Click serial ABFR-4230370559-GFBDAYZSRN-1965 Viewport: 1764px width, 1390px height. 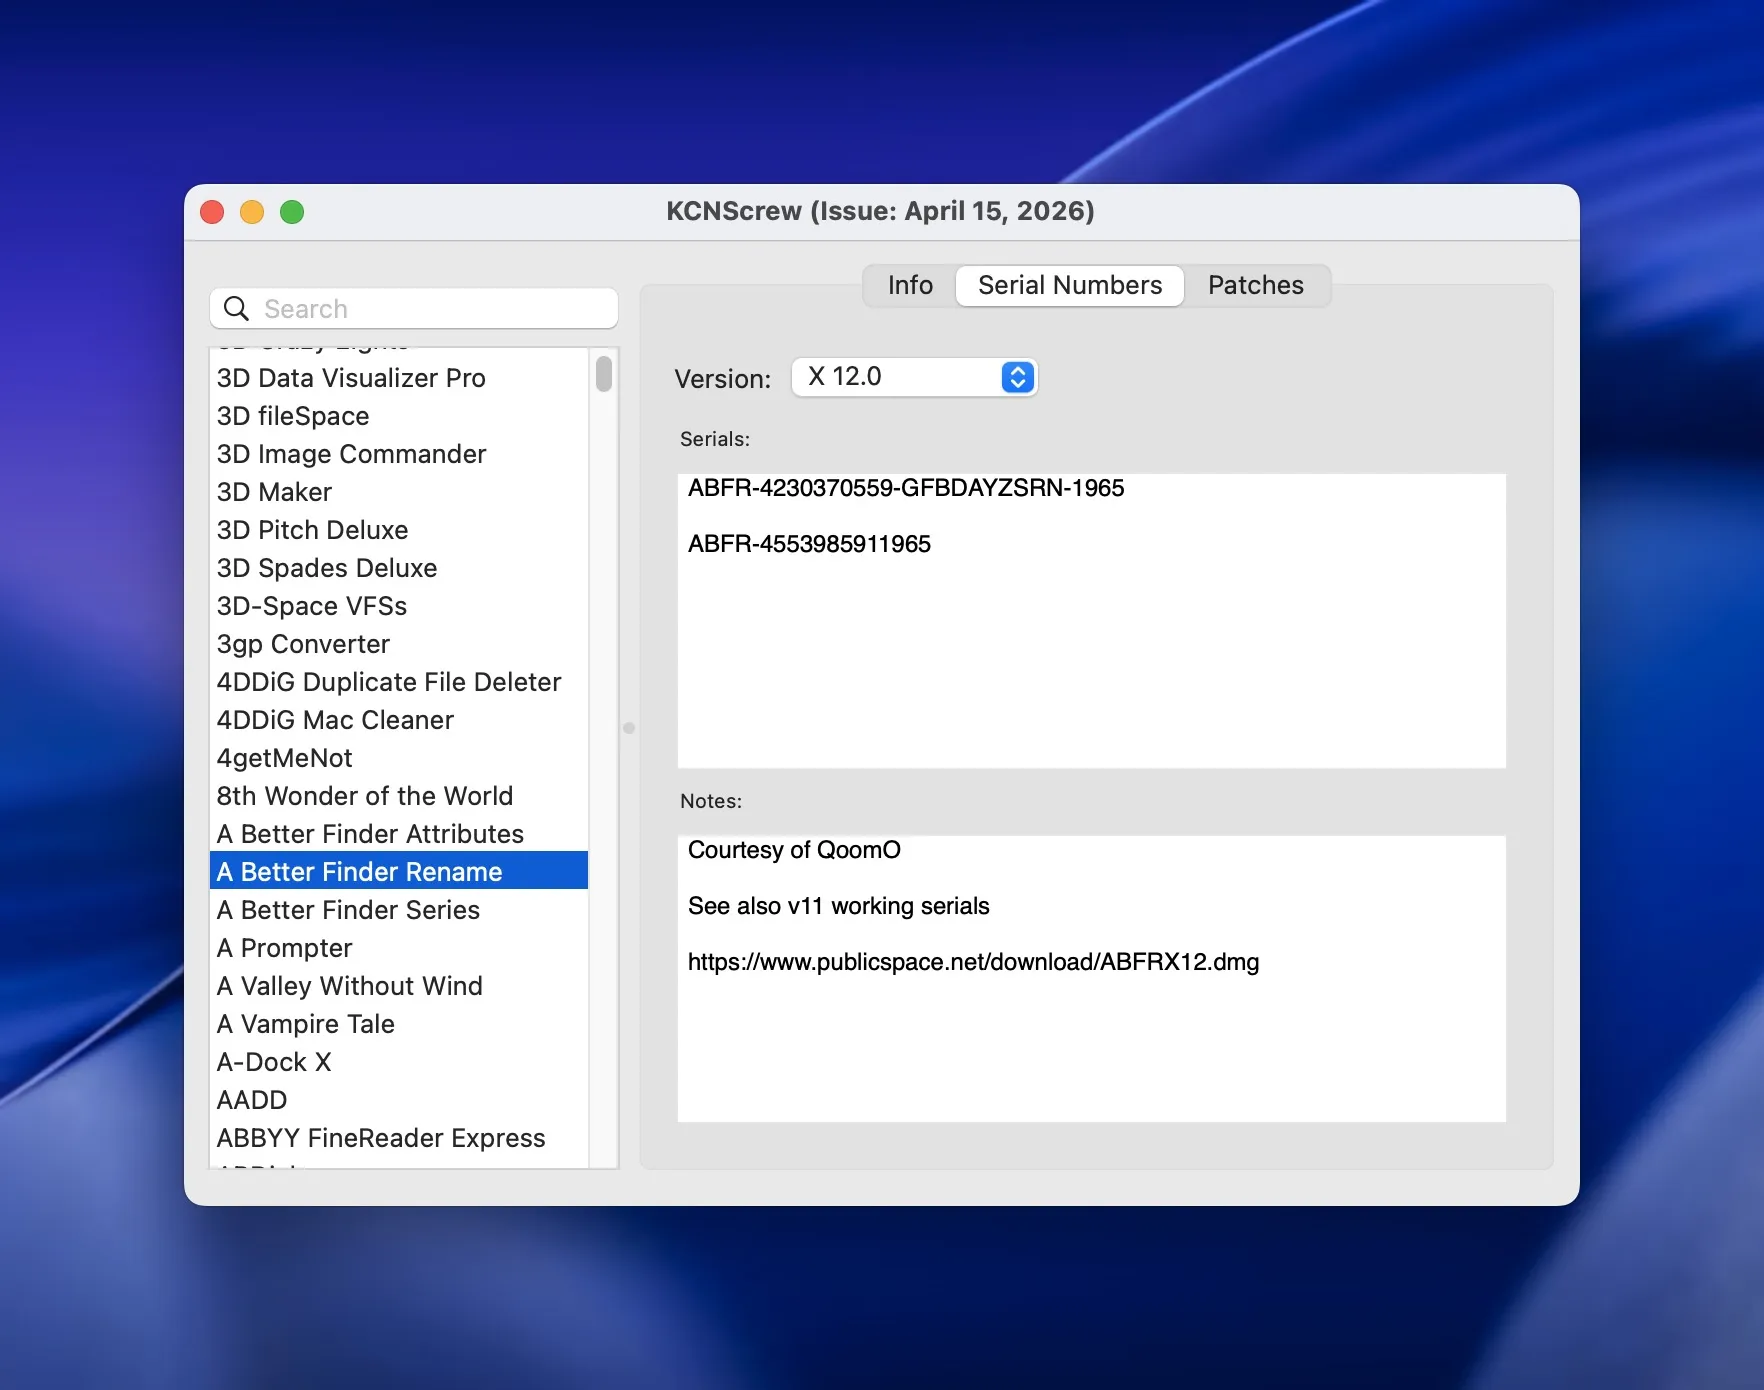click(906, 488)
